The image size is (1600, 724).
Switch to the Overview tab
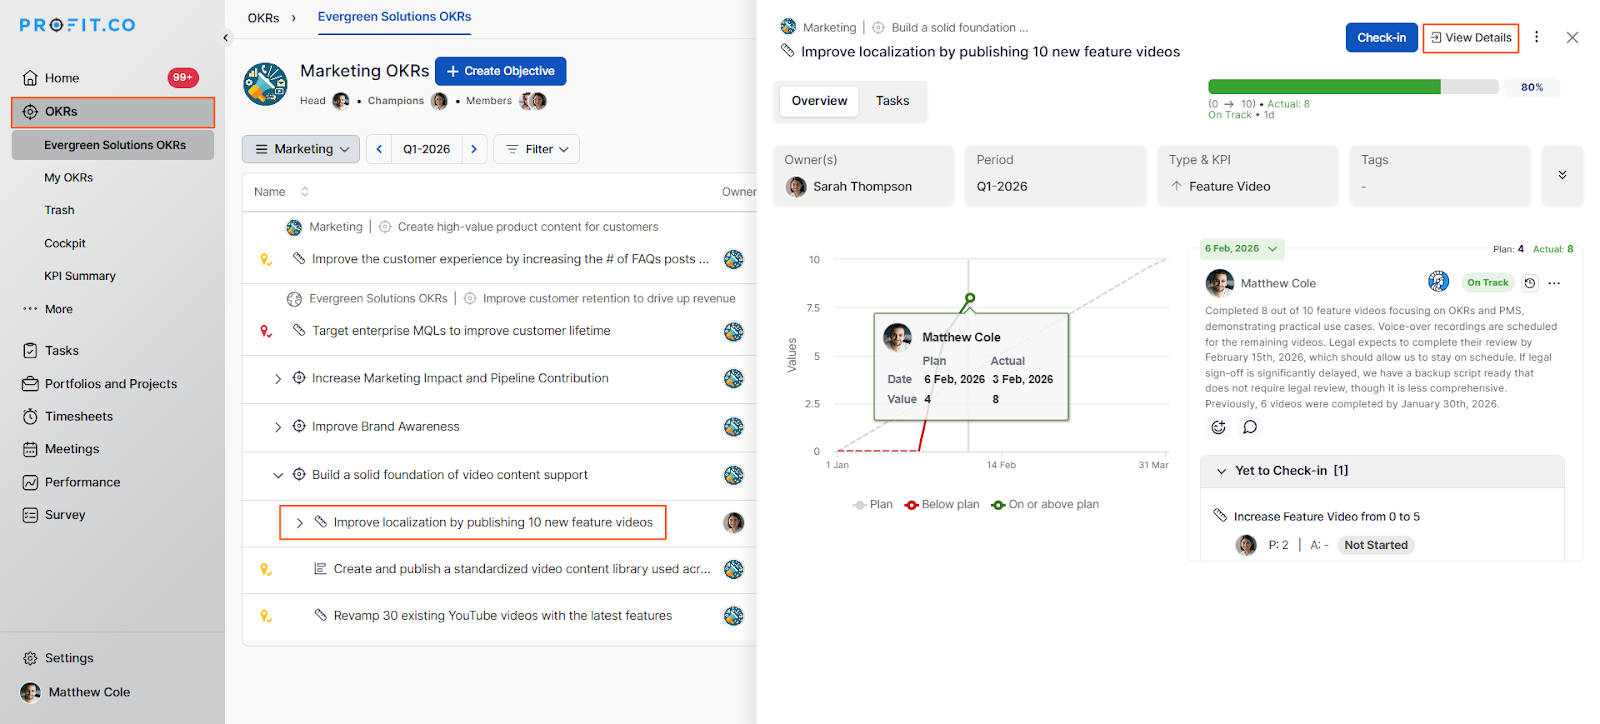pos(819,101)
